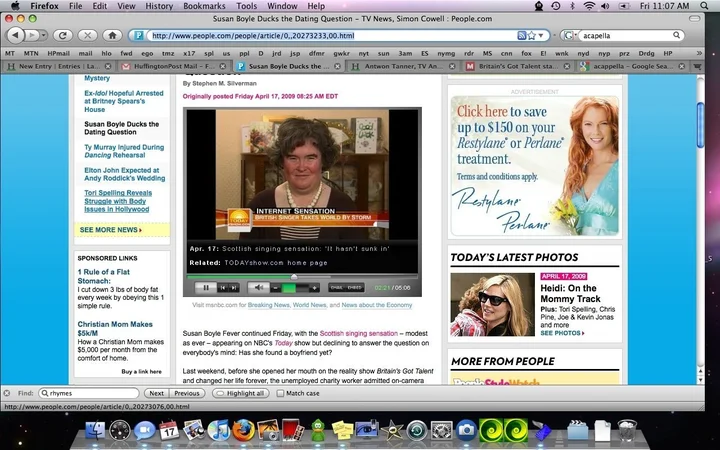The height and width of the screenshot is (450, 720).
Task: Open Photo Booth from the dock
Action: (292, 430)
